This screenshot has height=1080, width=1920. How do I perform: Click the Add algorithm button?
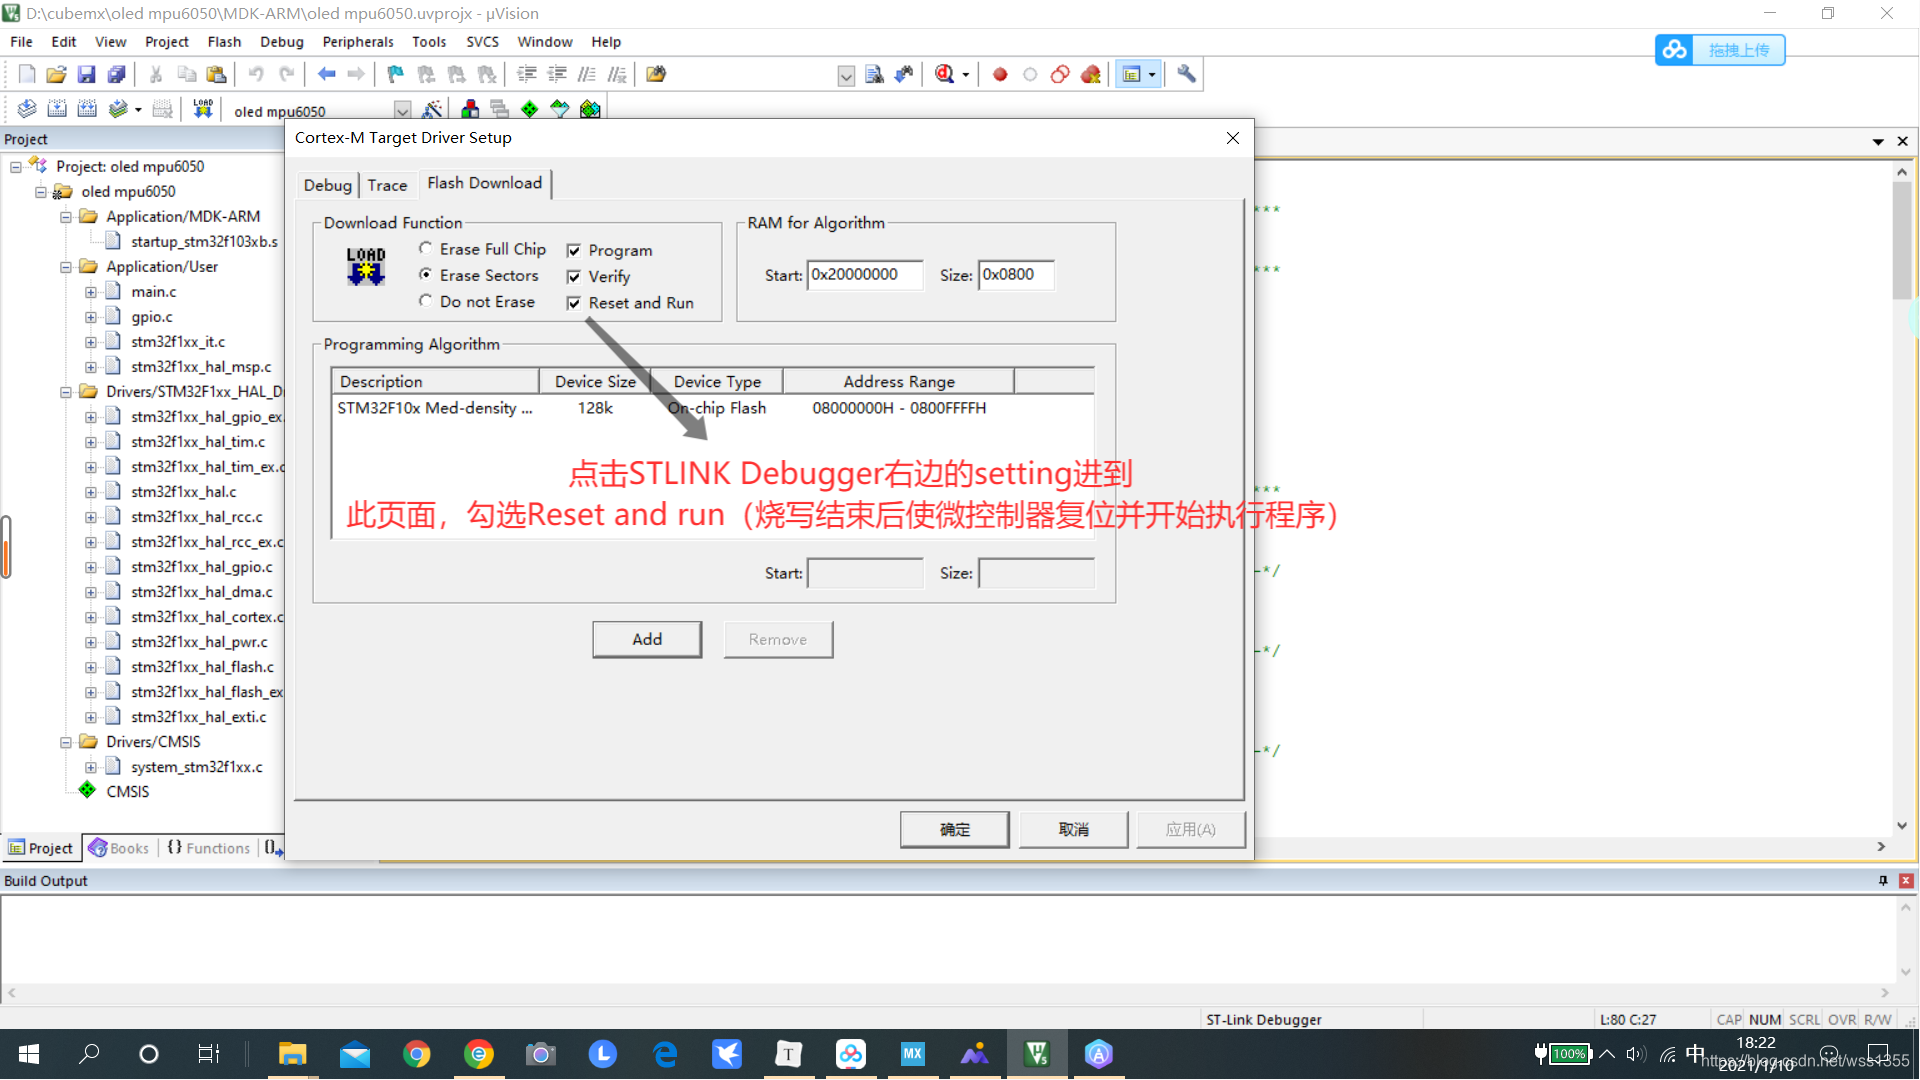647,639
